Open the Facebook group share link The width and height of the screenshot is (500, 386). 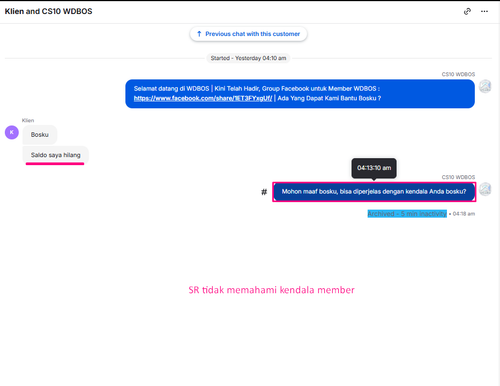(x=203, y=98)
